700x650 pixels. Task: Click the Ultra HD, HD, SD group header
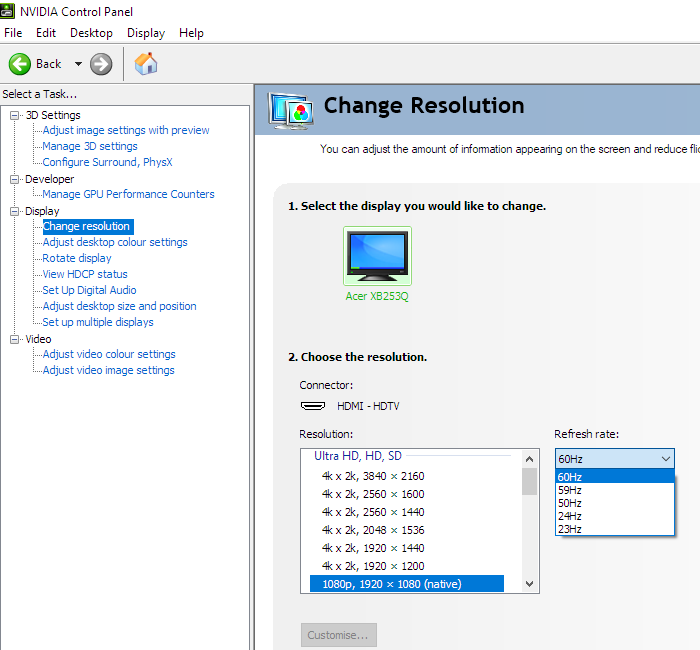358,456
